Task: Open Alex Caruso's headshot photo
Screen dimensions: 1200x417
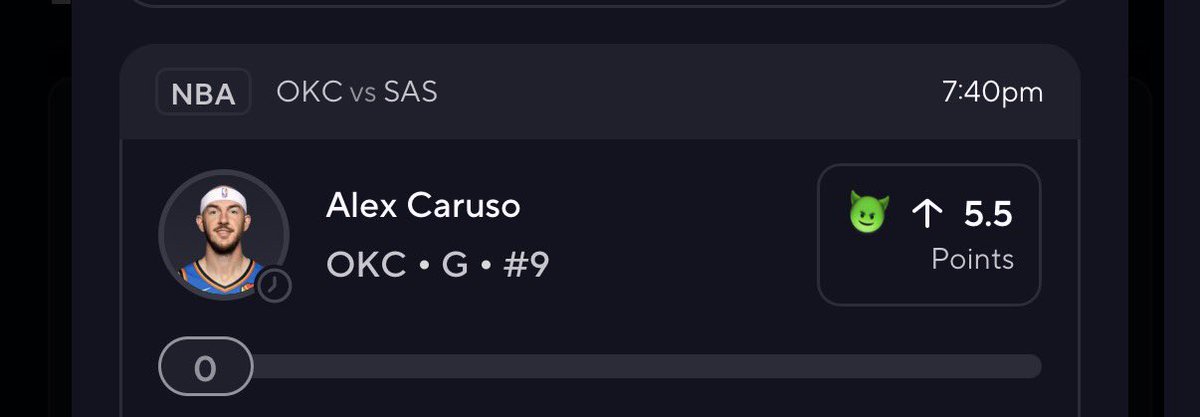Action: click(x=224, y=234)
